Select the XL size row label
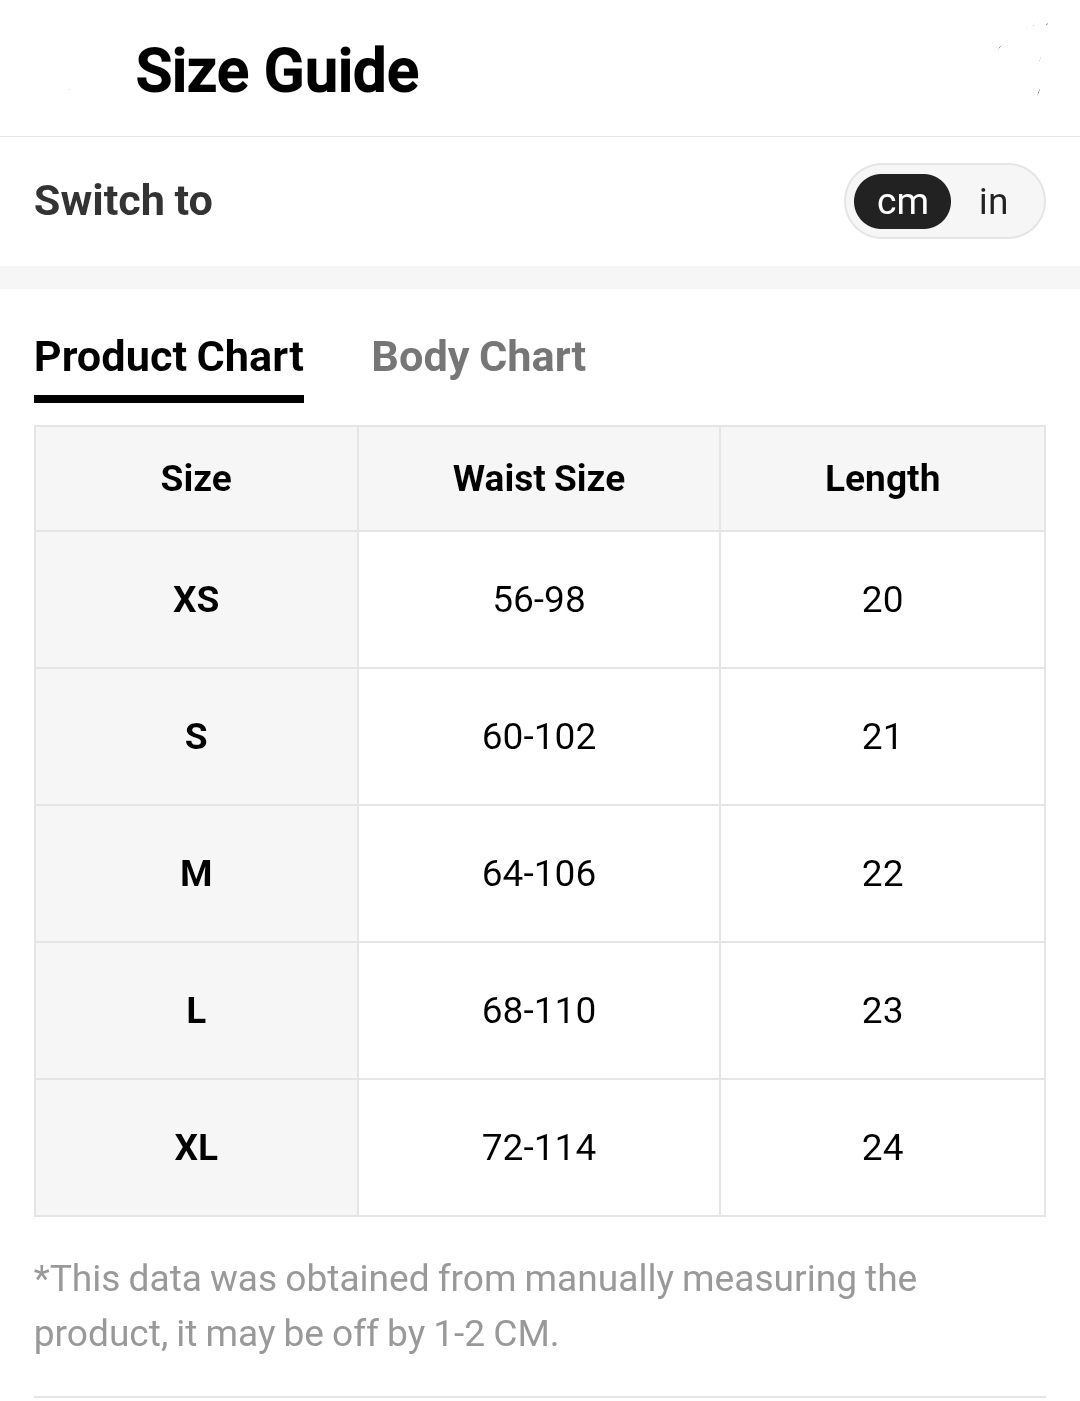The height and width of the screenshot is (1401, 1080). (196, 1147)
